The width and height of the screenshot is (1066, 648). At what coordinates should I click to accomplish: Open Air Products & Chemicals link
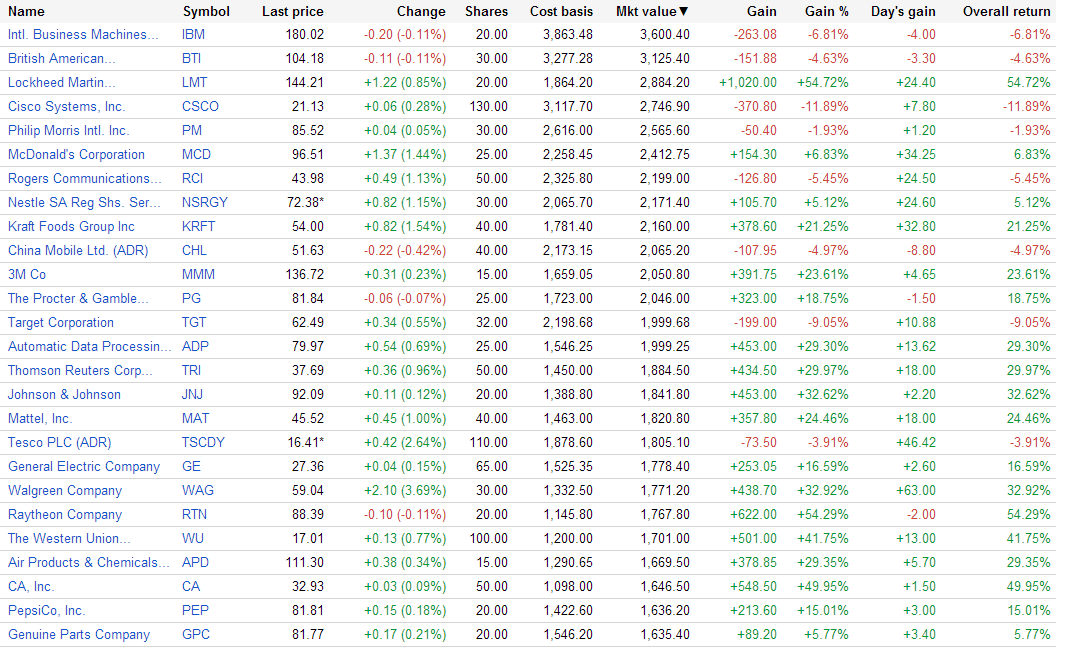(x=88, y=562)
